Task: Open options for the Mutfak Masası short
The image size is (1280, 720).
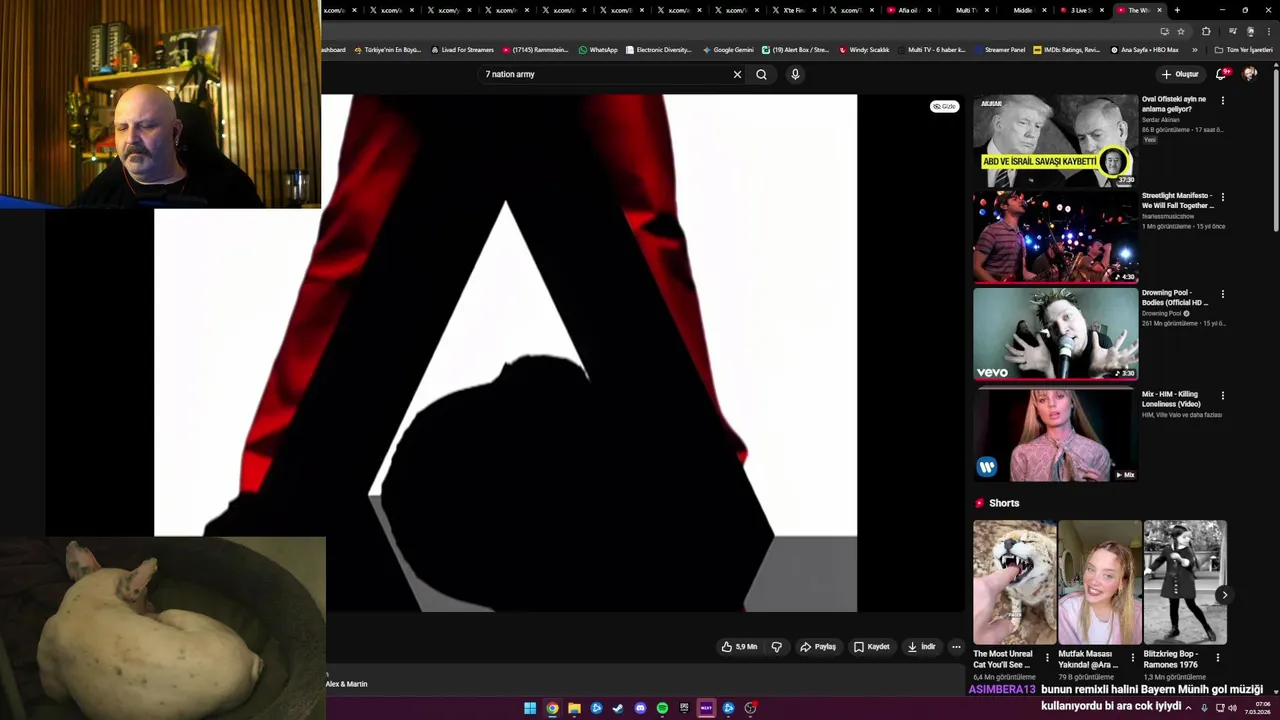Action: 1132,658
